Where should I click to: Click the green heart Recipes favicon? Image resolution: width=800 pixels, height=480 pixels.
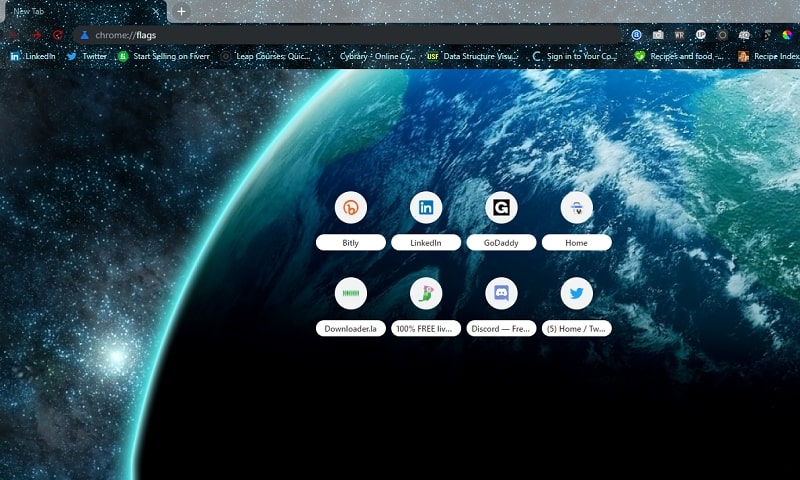coord(639,56)
